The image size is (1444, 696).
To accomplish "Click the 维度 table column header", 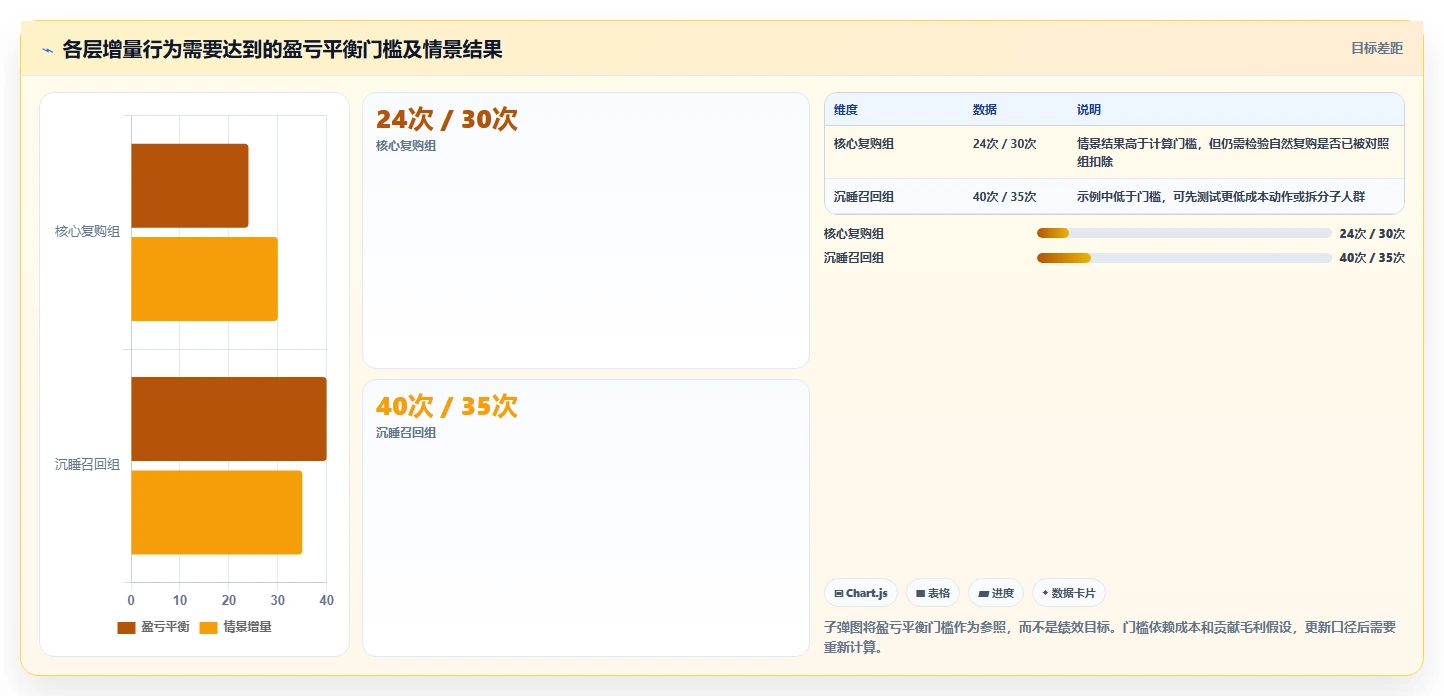I will point(846,110).
